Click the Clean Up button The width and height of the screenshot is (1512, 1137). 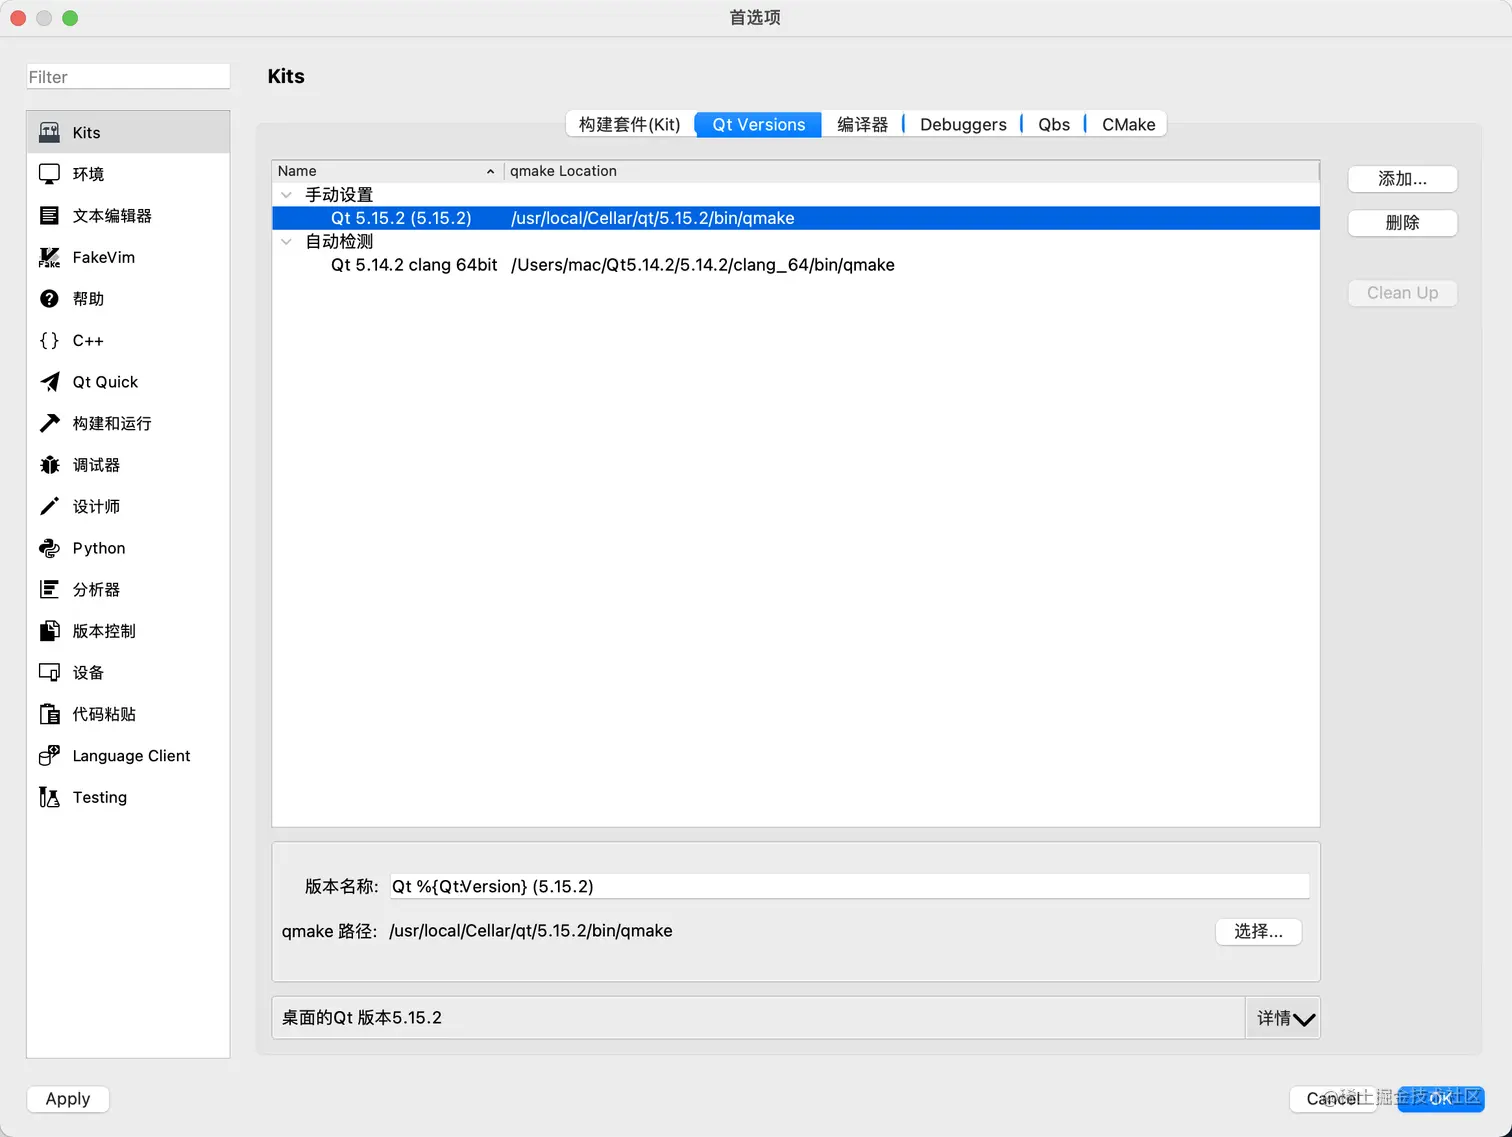coord(1402,293)
